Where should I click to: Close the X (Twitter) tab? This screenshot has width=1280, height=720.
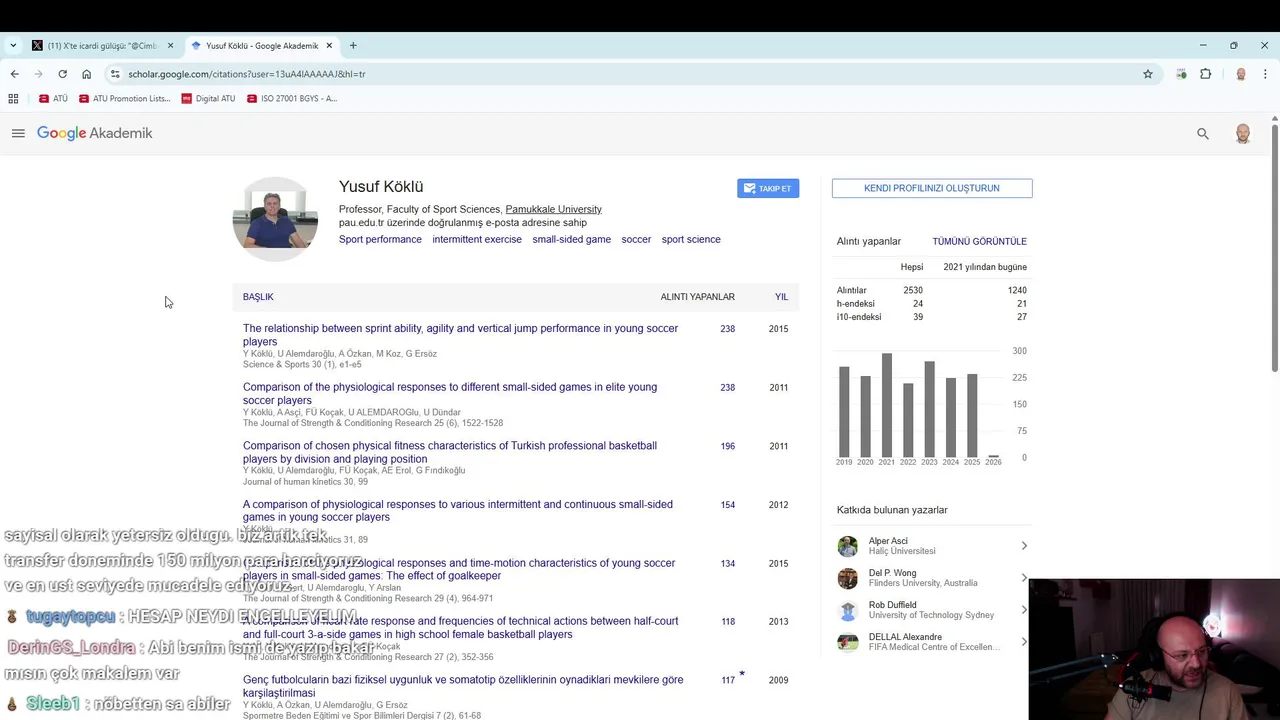[x=170, y=46]
